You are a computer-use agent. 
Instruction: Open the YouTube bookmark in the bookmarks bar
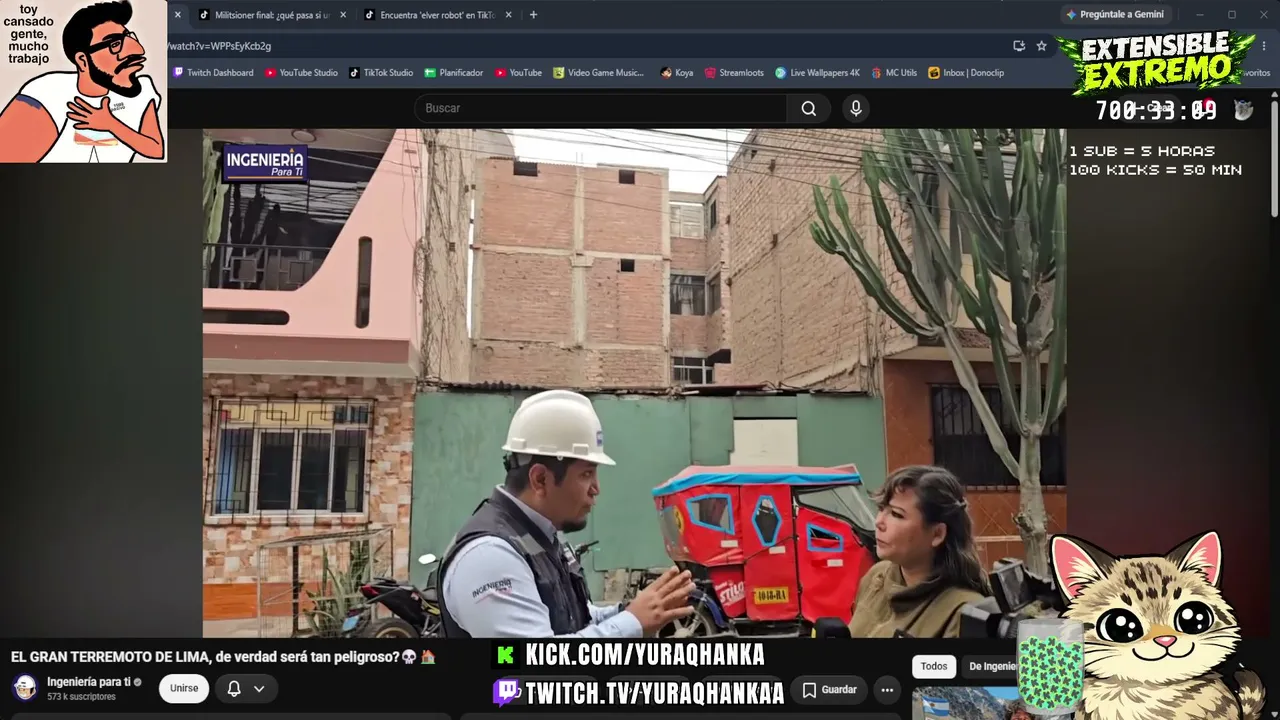tap(518, 73)
